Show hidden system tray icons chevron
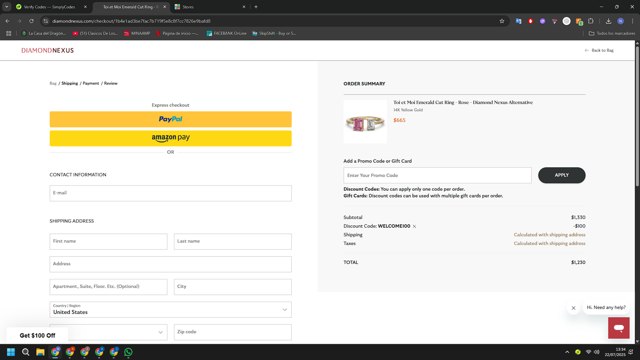 pos(567,352)
